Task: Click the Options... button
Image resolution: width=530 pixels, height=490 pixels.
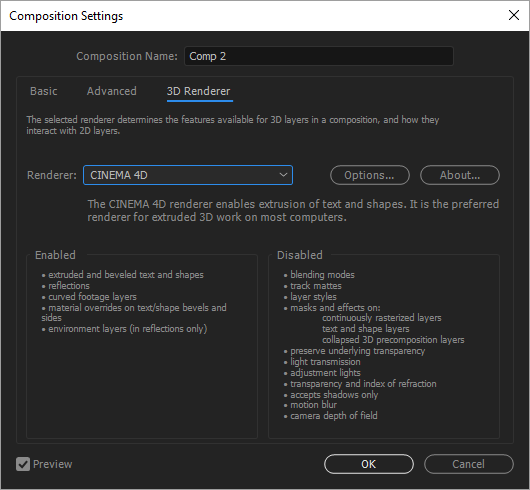Action: pyautogui.click(x=370, y=175)
